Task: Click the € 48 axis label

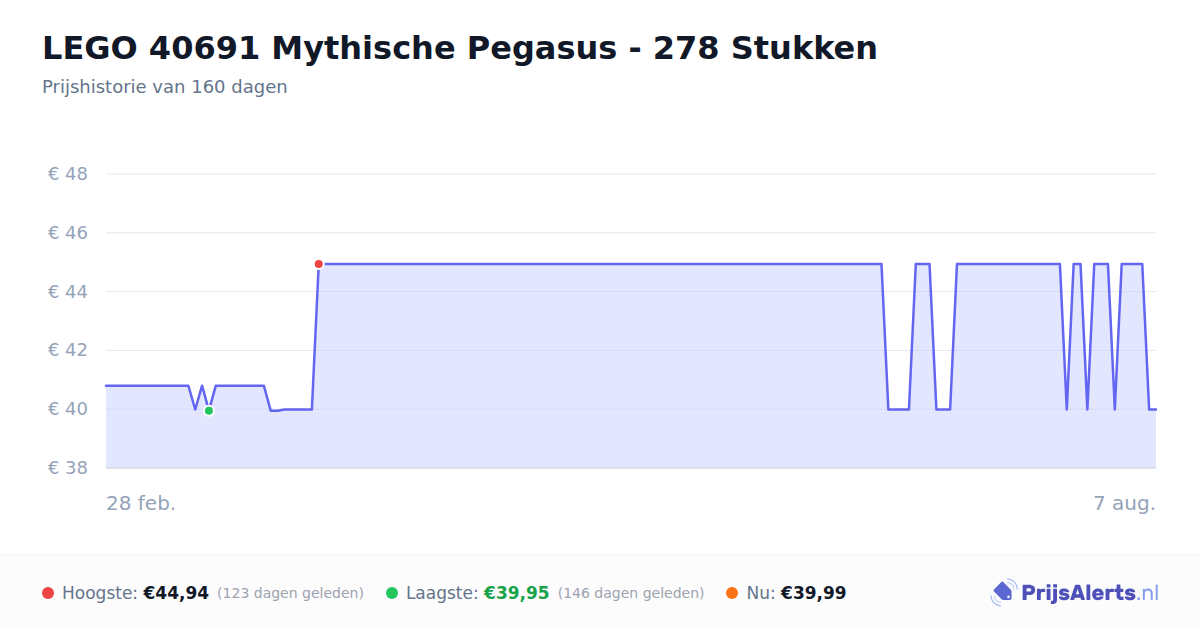Action: pos(68,174)
